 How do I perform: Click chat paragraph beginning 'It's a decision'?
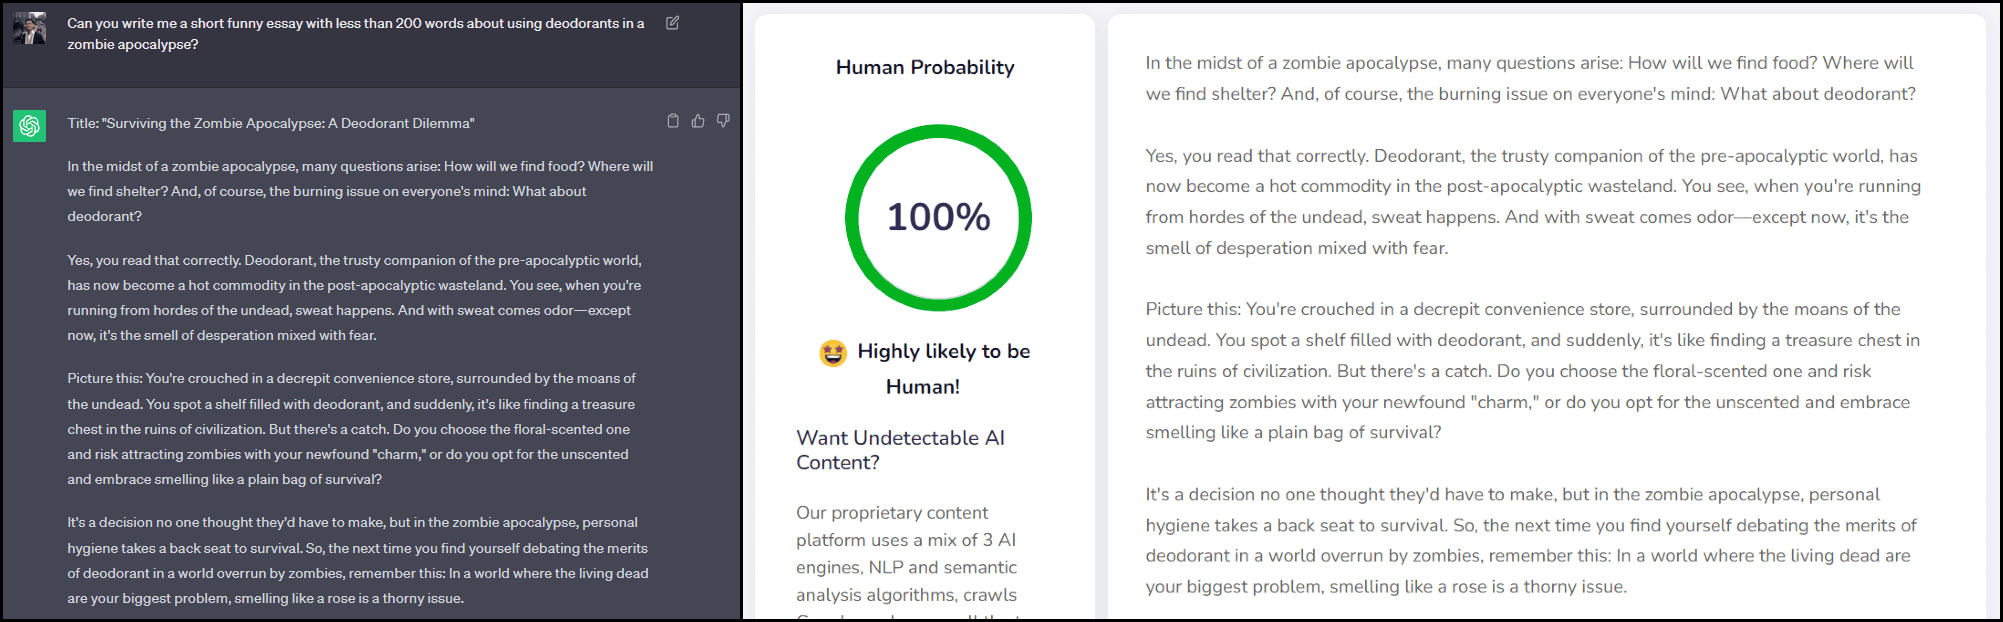357,560
